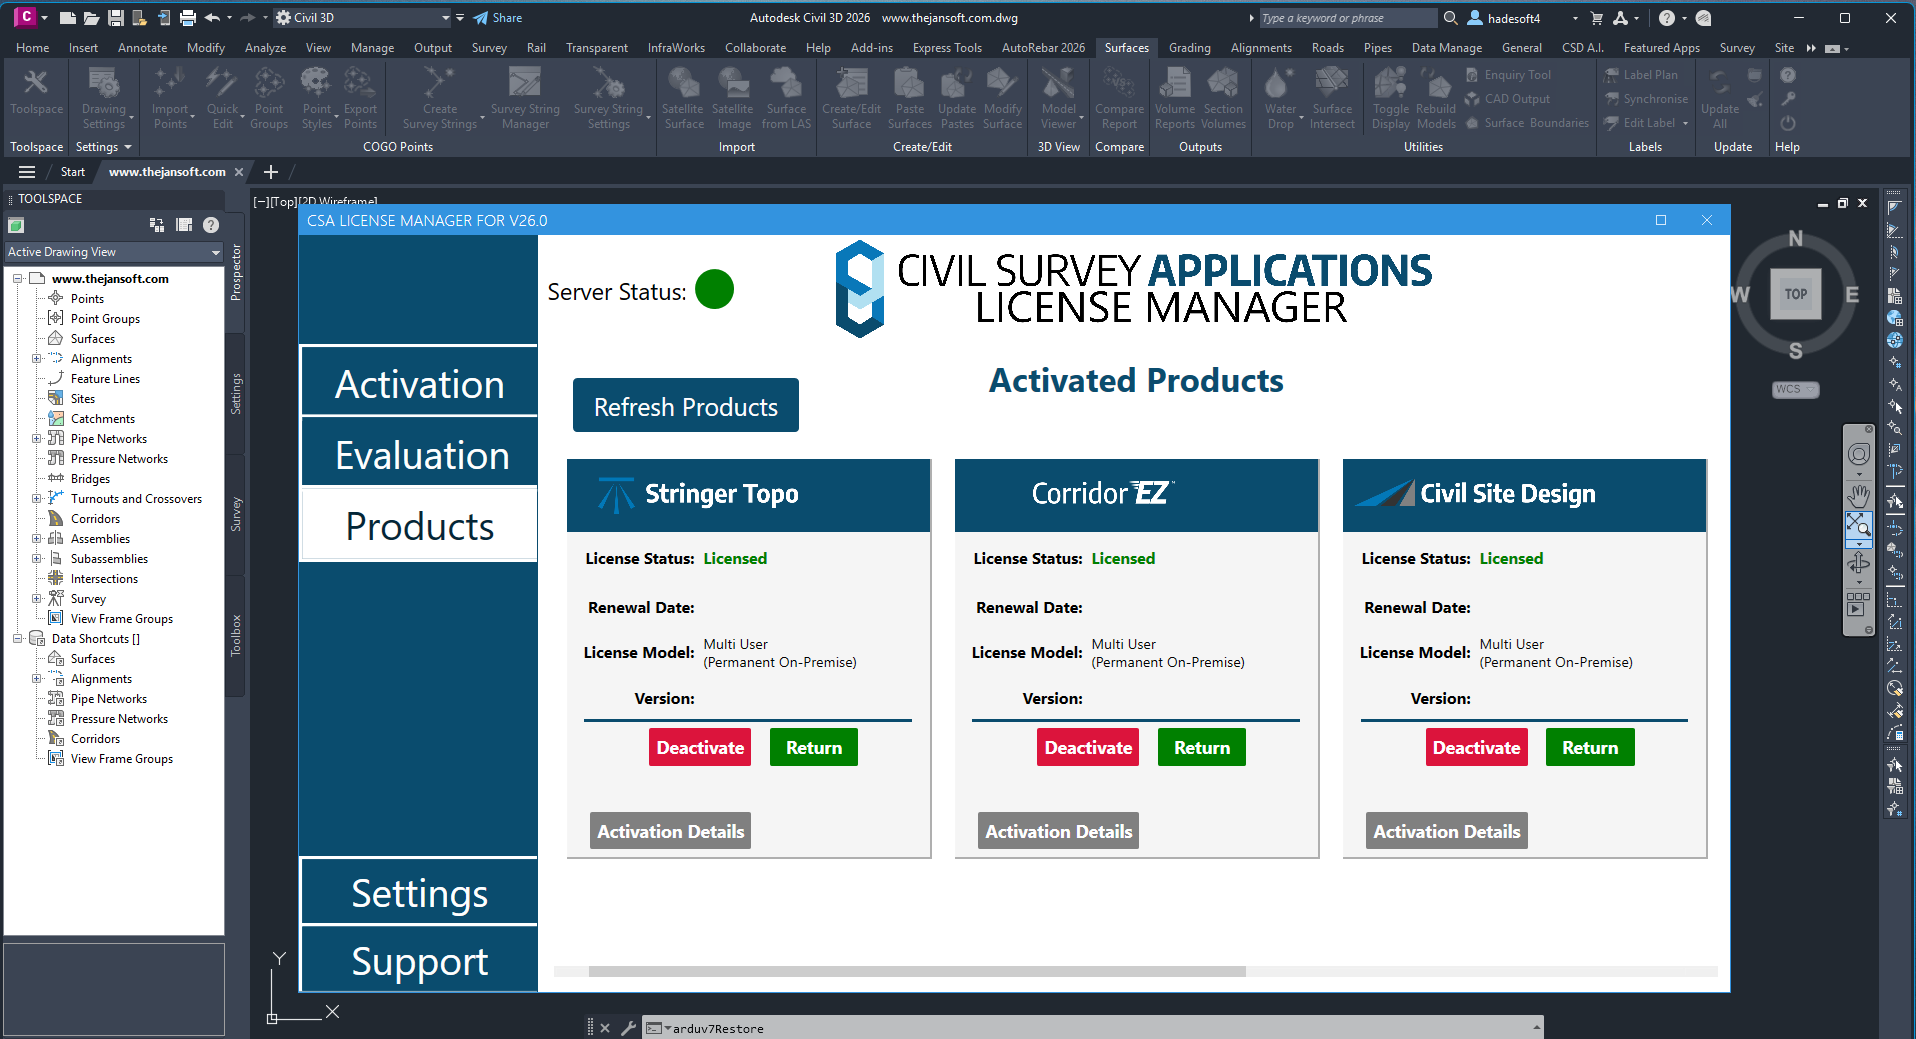1916x1039 pixels.
Task: Click the Import Points icon
Action: [x=170, y=98]
